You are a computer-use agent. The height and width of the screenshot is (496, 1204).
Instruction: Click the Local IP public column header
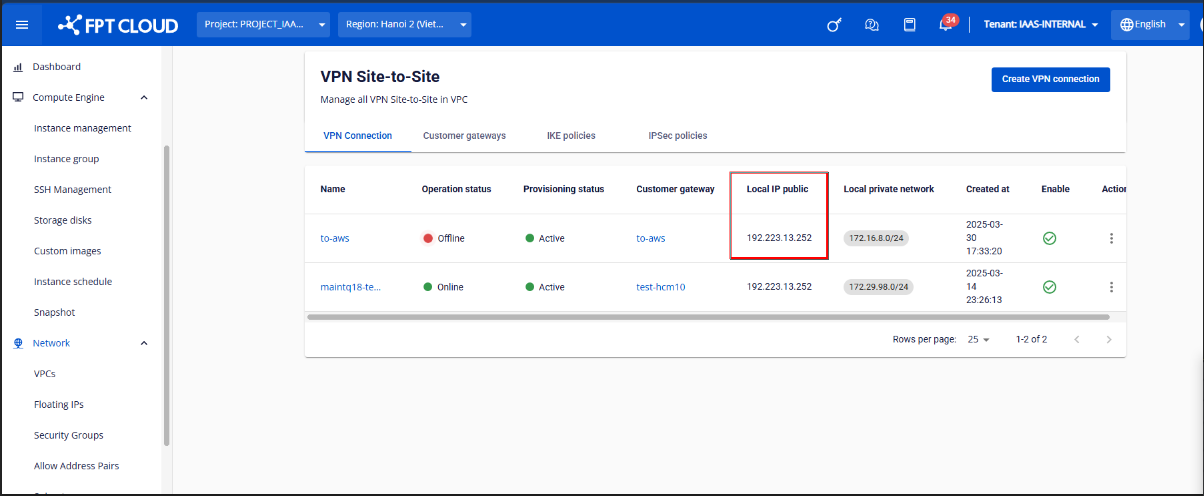pyautogui.click(x=778, y=189)
